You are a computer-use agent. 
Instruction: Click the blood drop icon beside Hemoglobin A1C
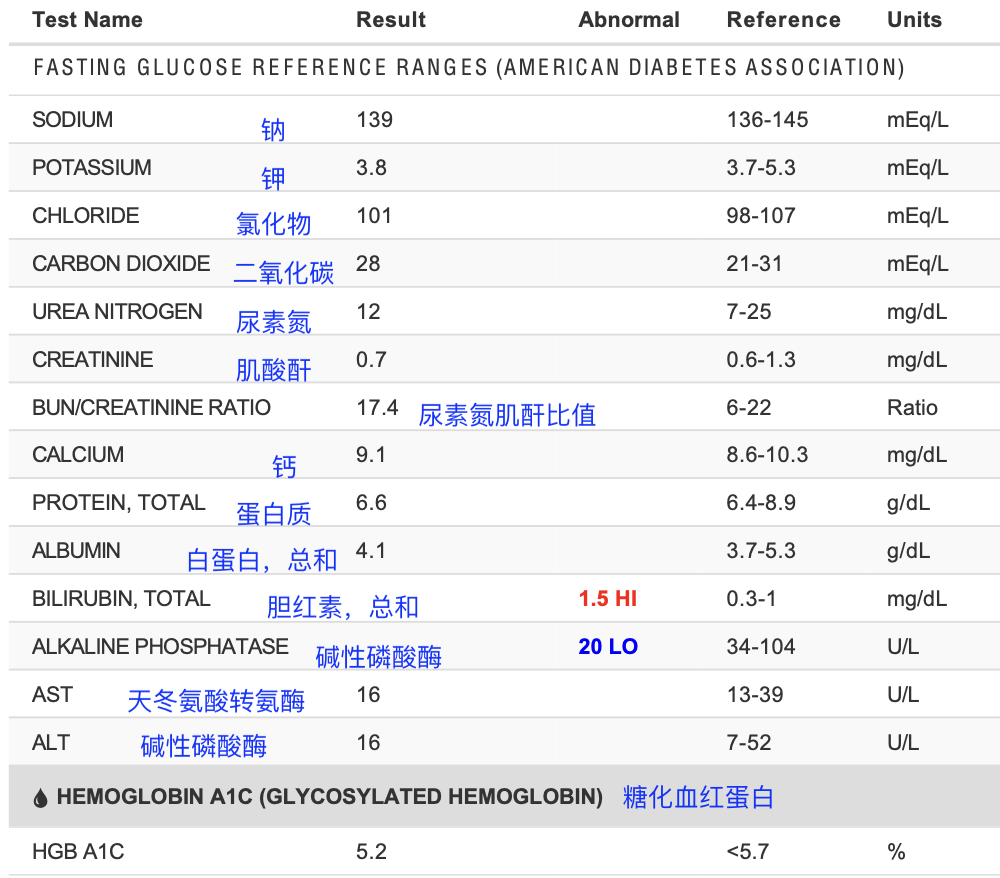pyautogui.click(x=40, y=798)
